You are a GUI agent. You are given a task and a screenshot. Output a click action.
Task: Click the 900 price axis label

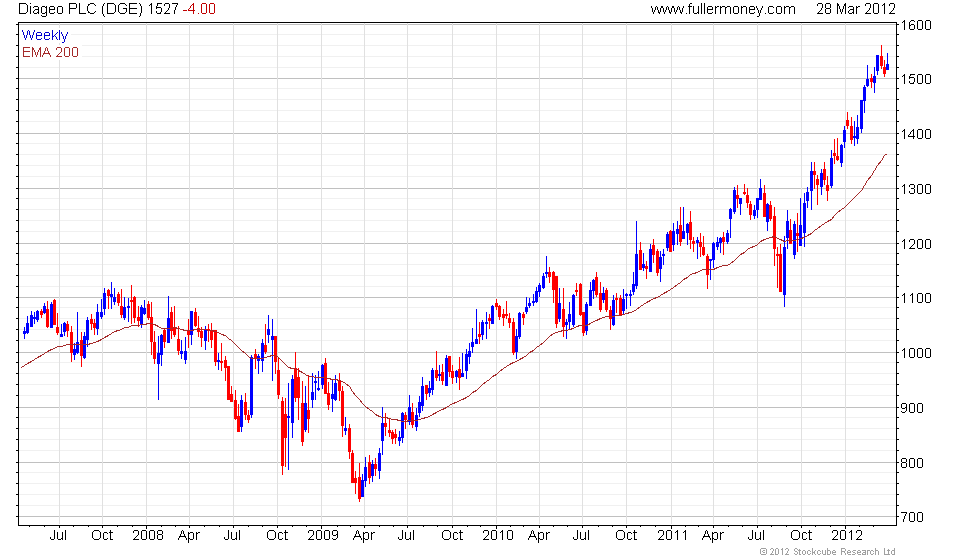click(x=912, y=408)
